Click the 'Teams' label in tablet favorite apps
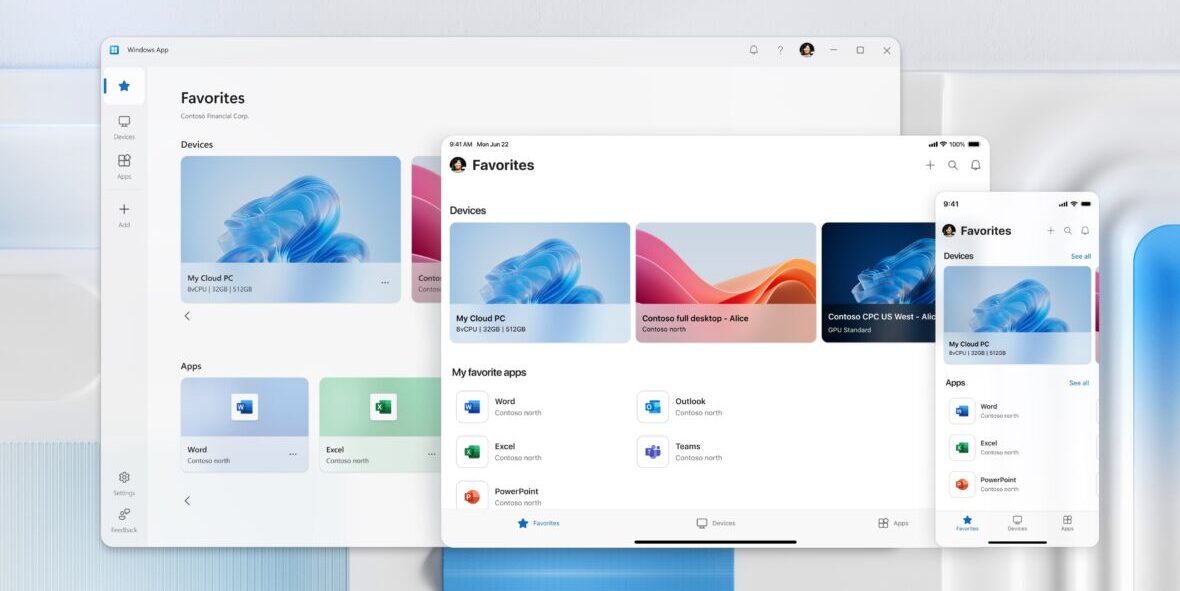Screen dimensions: 1180x591 tap(688, 446)
